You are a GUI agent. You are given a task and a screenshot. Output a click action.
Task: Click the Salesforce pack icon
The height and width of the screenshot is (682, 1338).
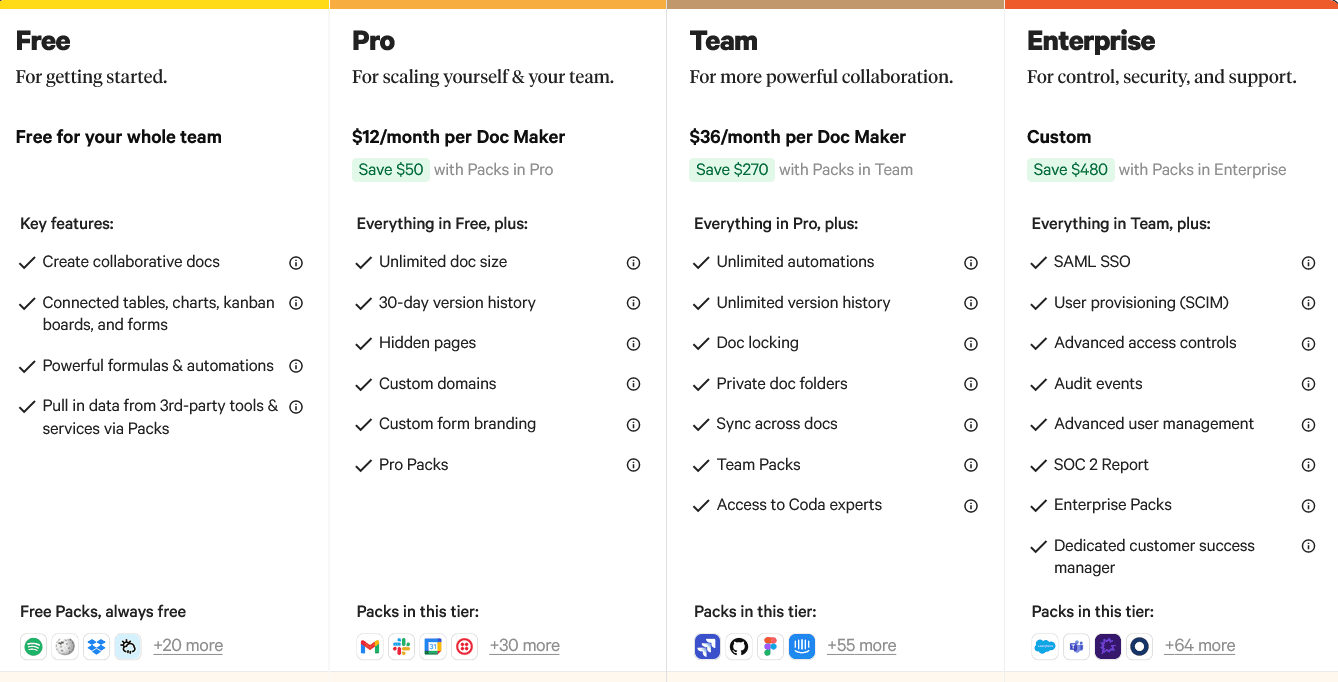[x=1044, y=647]
